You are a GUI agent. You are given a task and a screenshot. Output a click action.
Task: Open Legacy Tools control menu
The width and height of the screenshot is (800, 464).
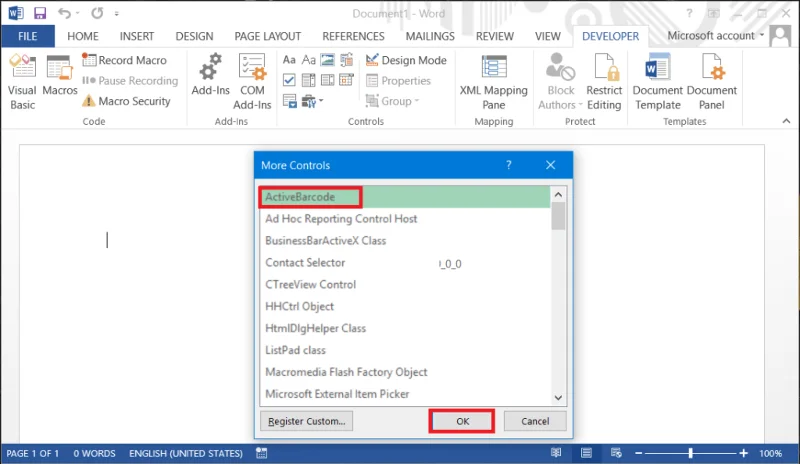[x=312, y=101]
